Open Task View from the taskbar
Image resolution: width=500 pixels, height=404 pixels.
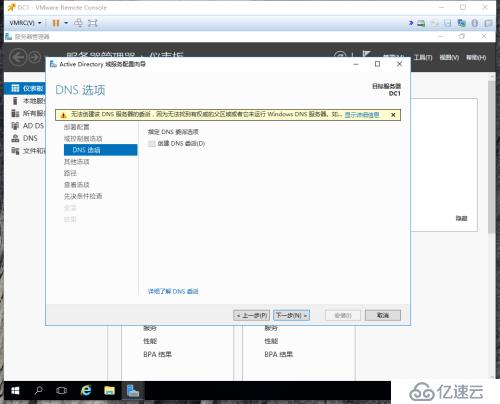[62, 390]
